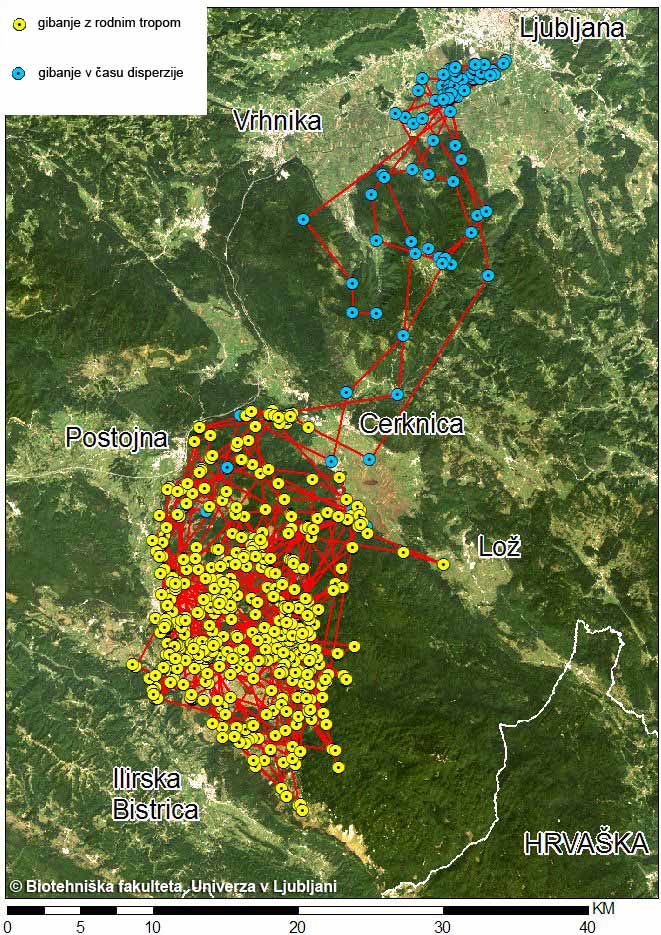The image size is (661, 935).
Task: Click the Lož town label
Action: pyautogui.click(x=499, y=546)
